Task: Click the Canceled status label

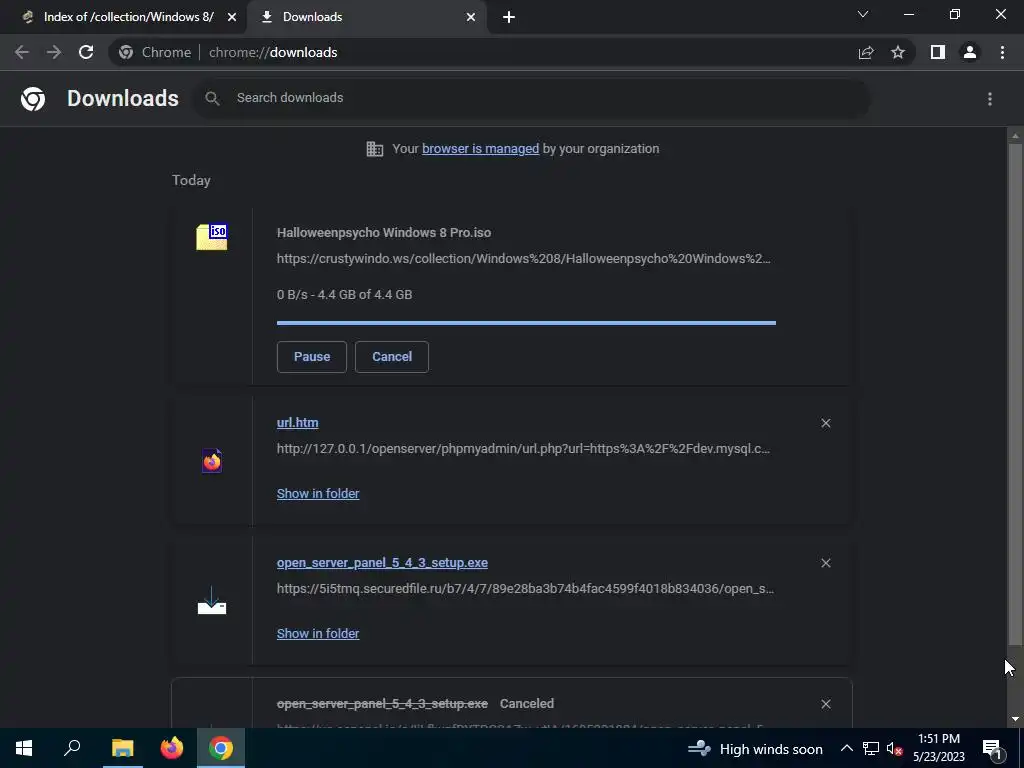Action: (527, 703)
